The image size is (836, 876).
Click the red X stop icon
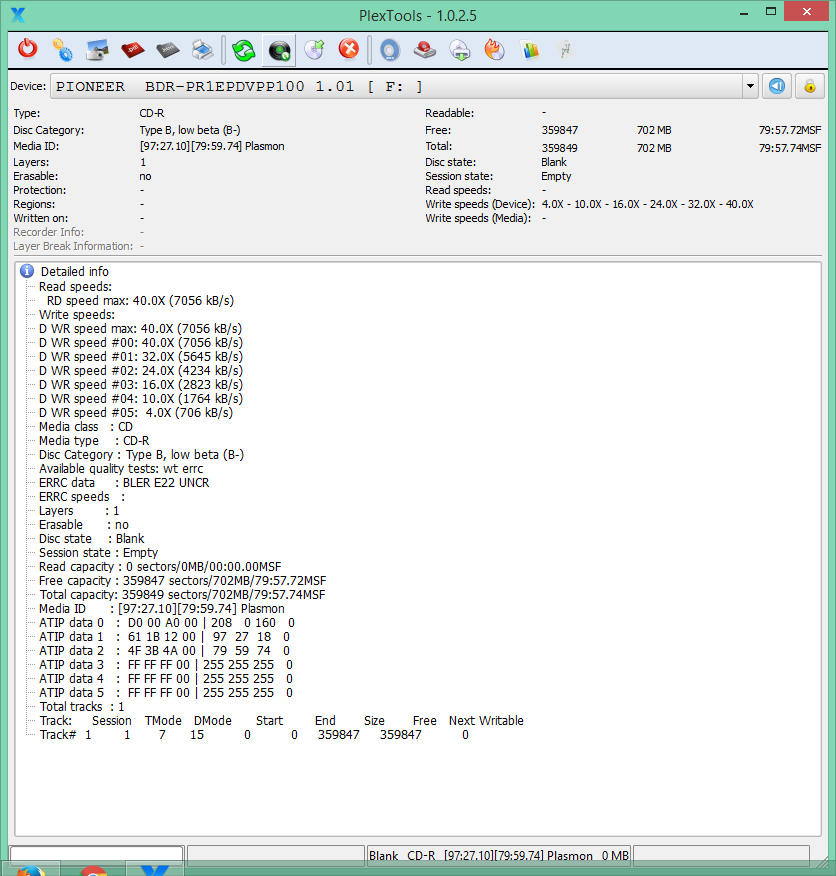pyautogui.click(x=349, y=49)
